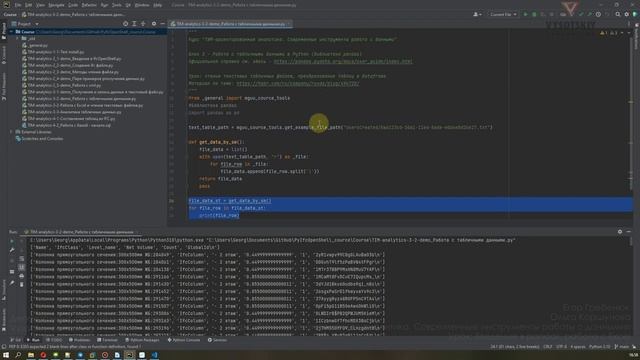Expand External Libraries node

click(11, 132)
